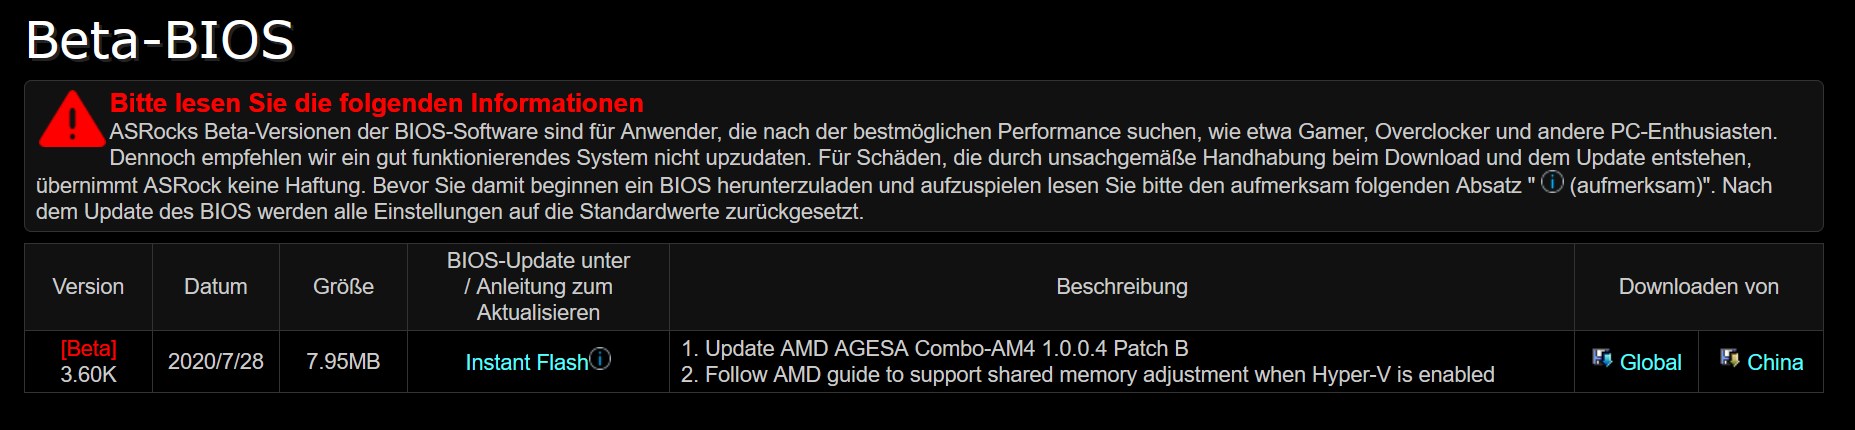Click the 2020/7/28 date cell
1855x430 pixels.
coord(216,362)
